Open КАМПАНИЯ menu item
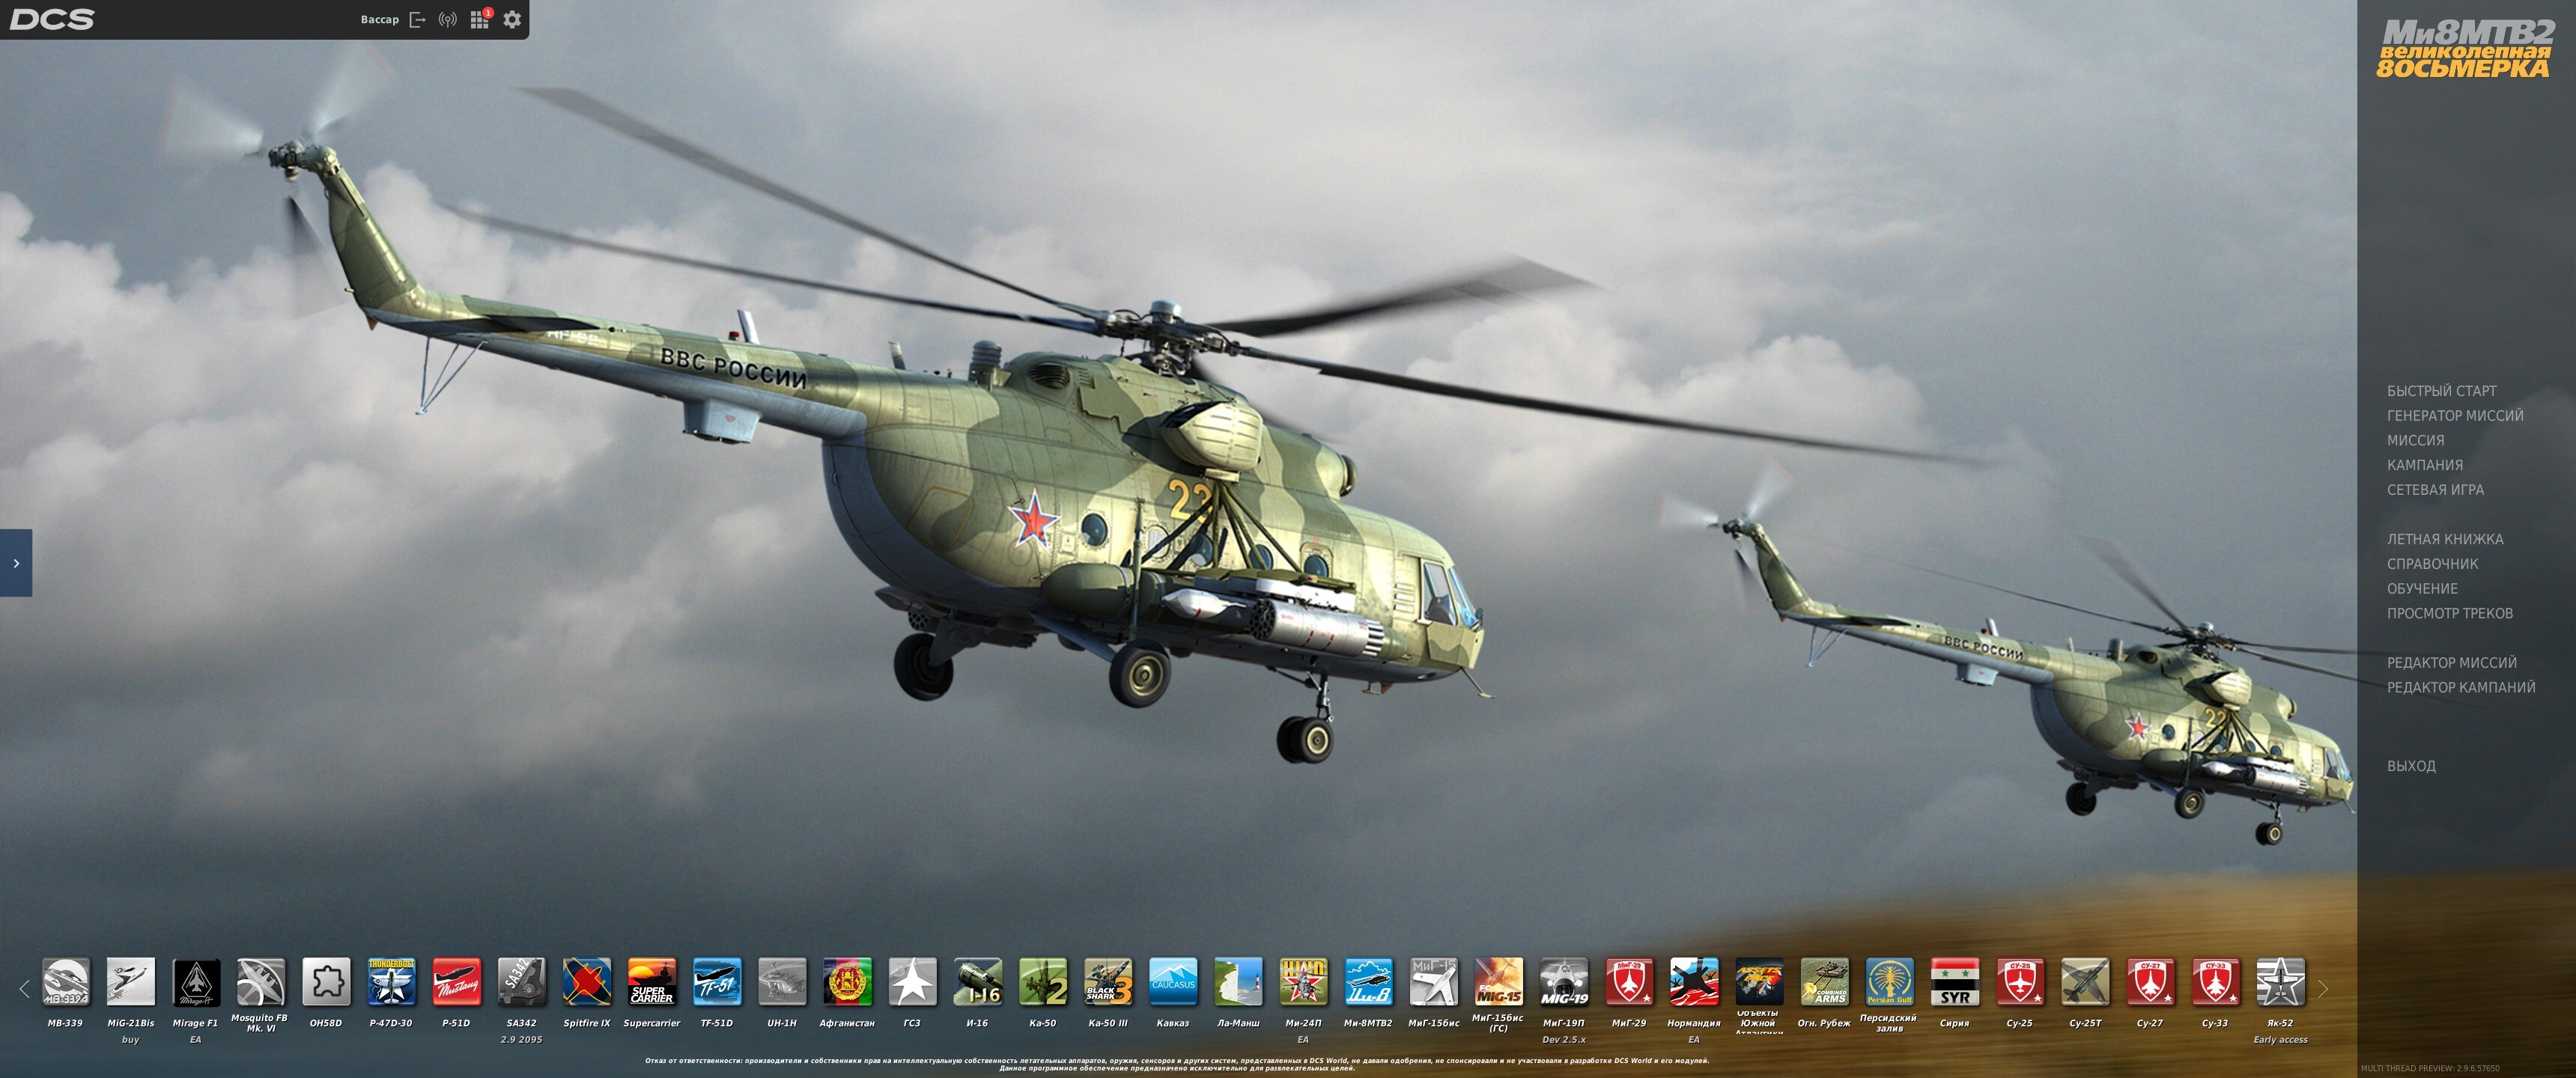This screenshot has height=1078, width=2576. pos(2424,465)
